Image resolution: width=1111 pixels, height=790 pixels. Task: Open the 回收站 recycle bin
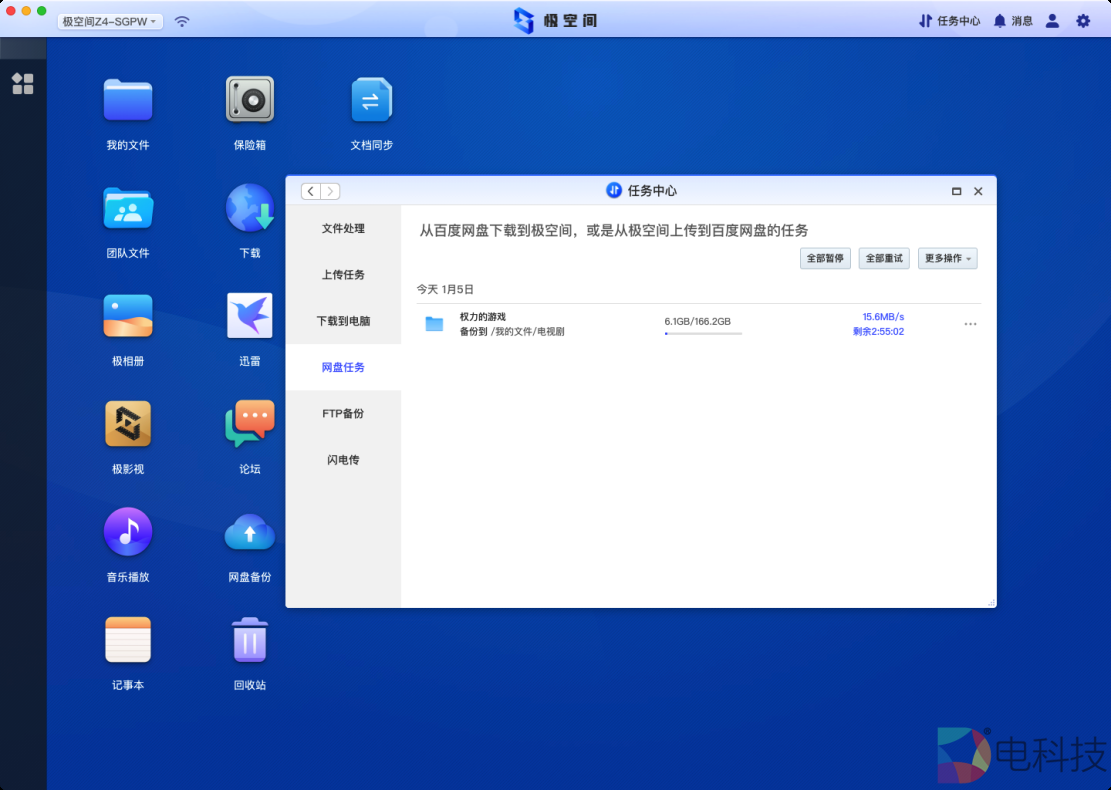point(249,639)
